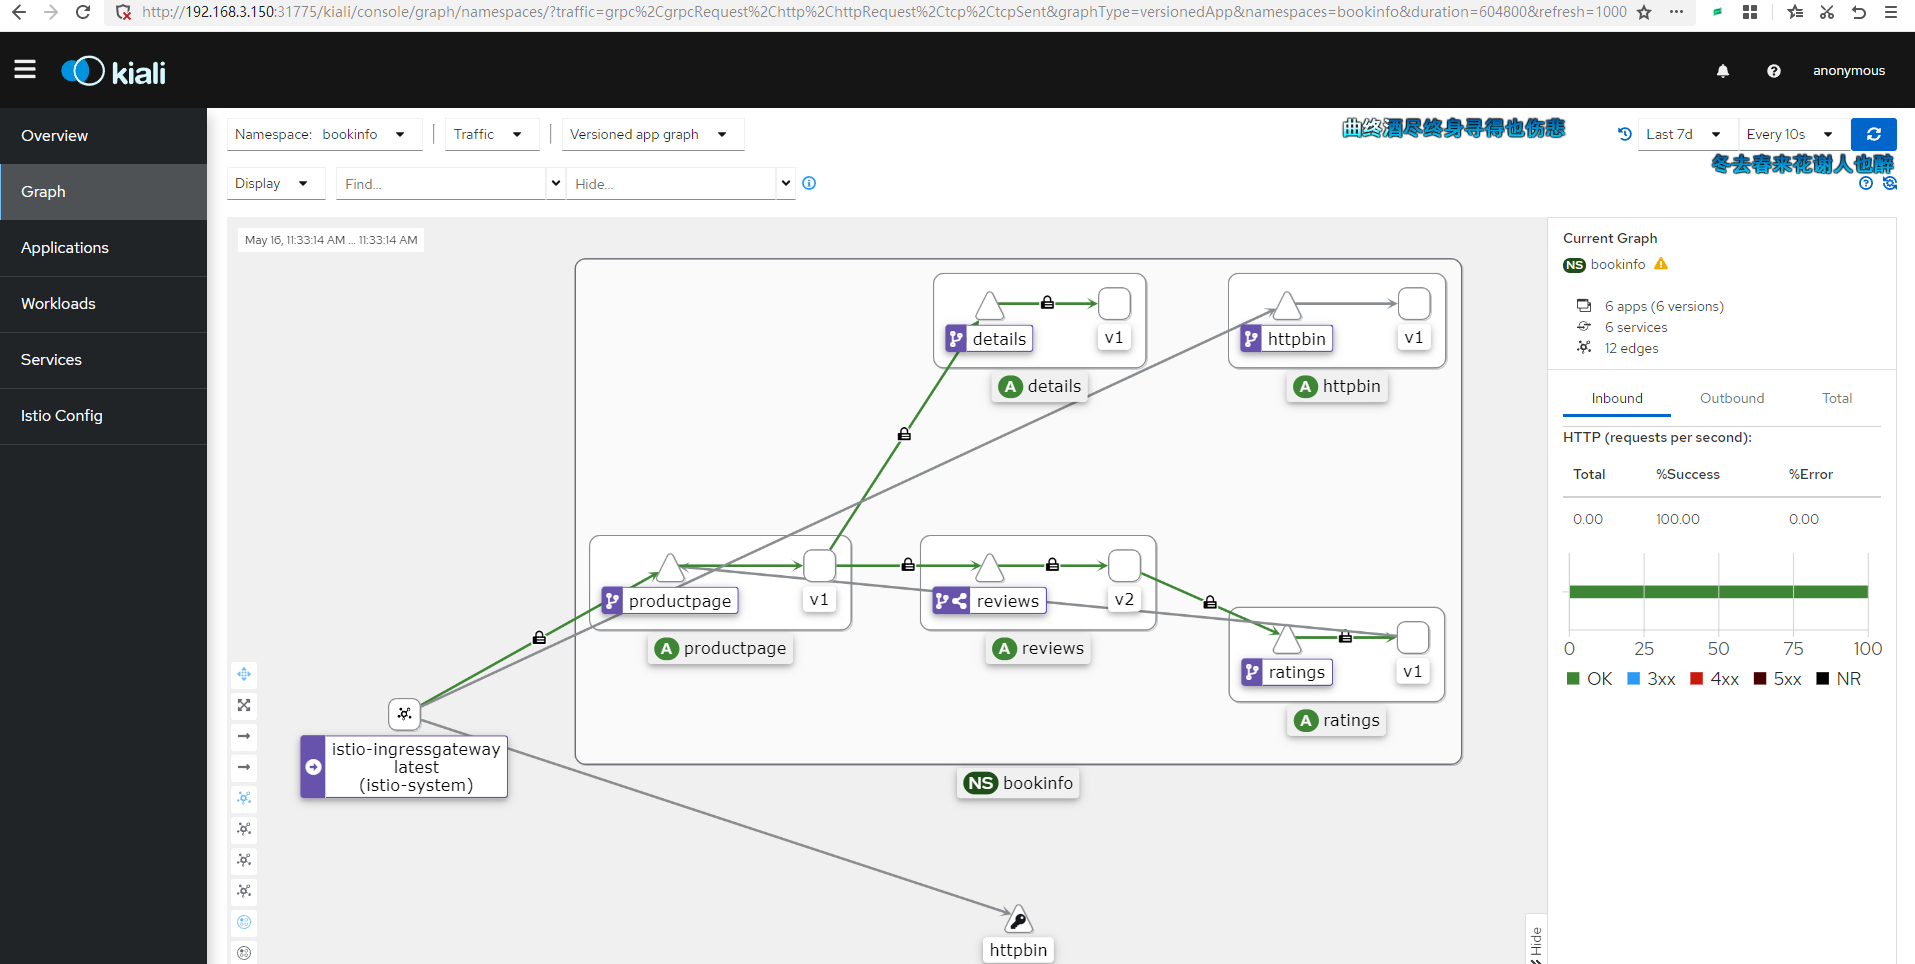Image resolution: width=1915 pixels, height=964 pixels.
Task: Click the help question mark in header
Action: click(x=1773, y=71)
